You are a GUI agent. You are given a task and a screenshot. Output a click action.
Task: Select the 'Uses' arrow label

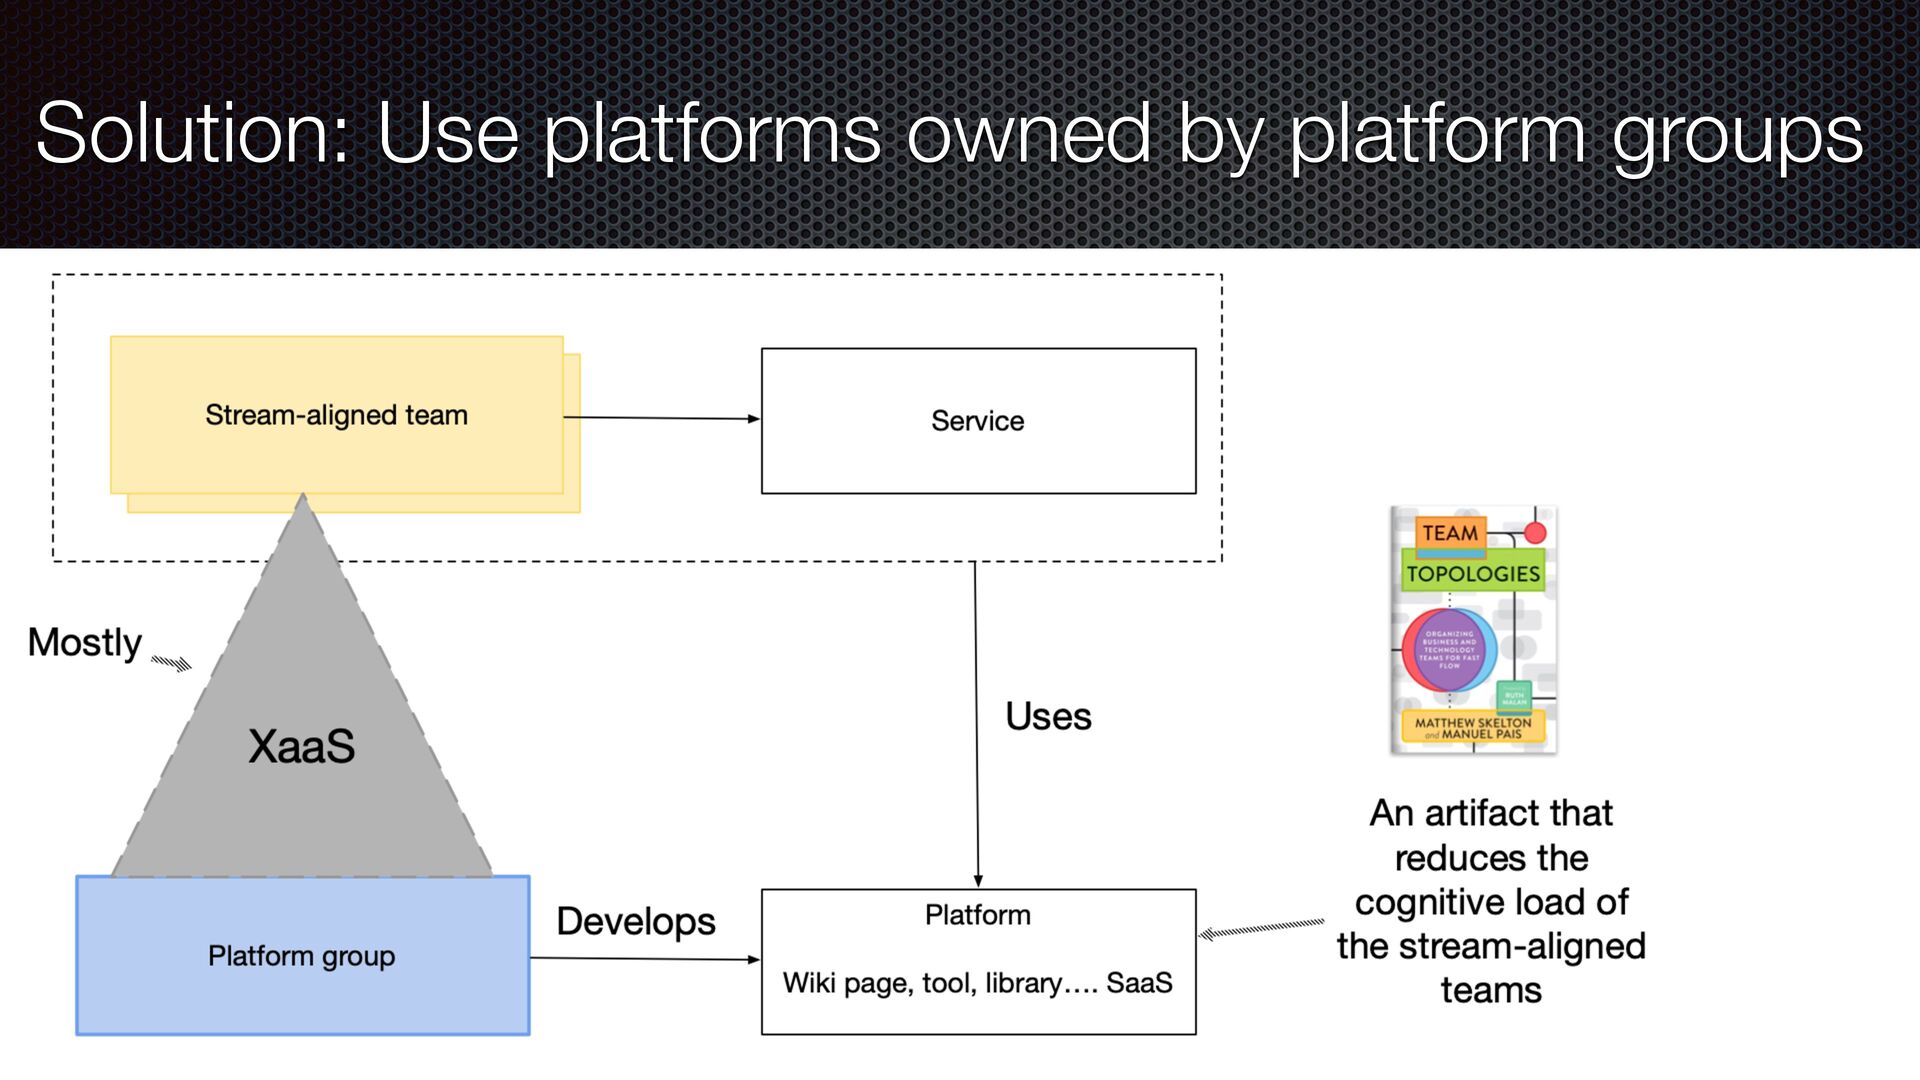[1048, 716]
